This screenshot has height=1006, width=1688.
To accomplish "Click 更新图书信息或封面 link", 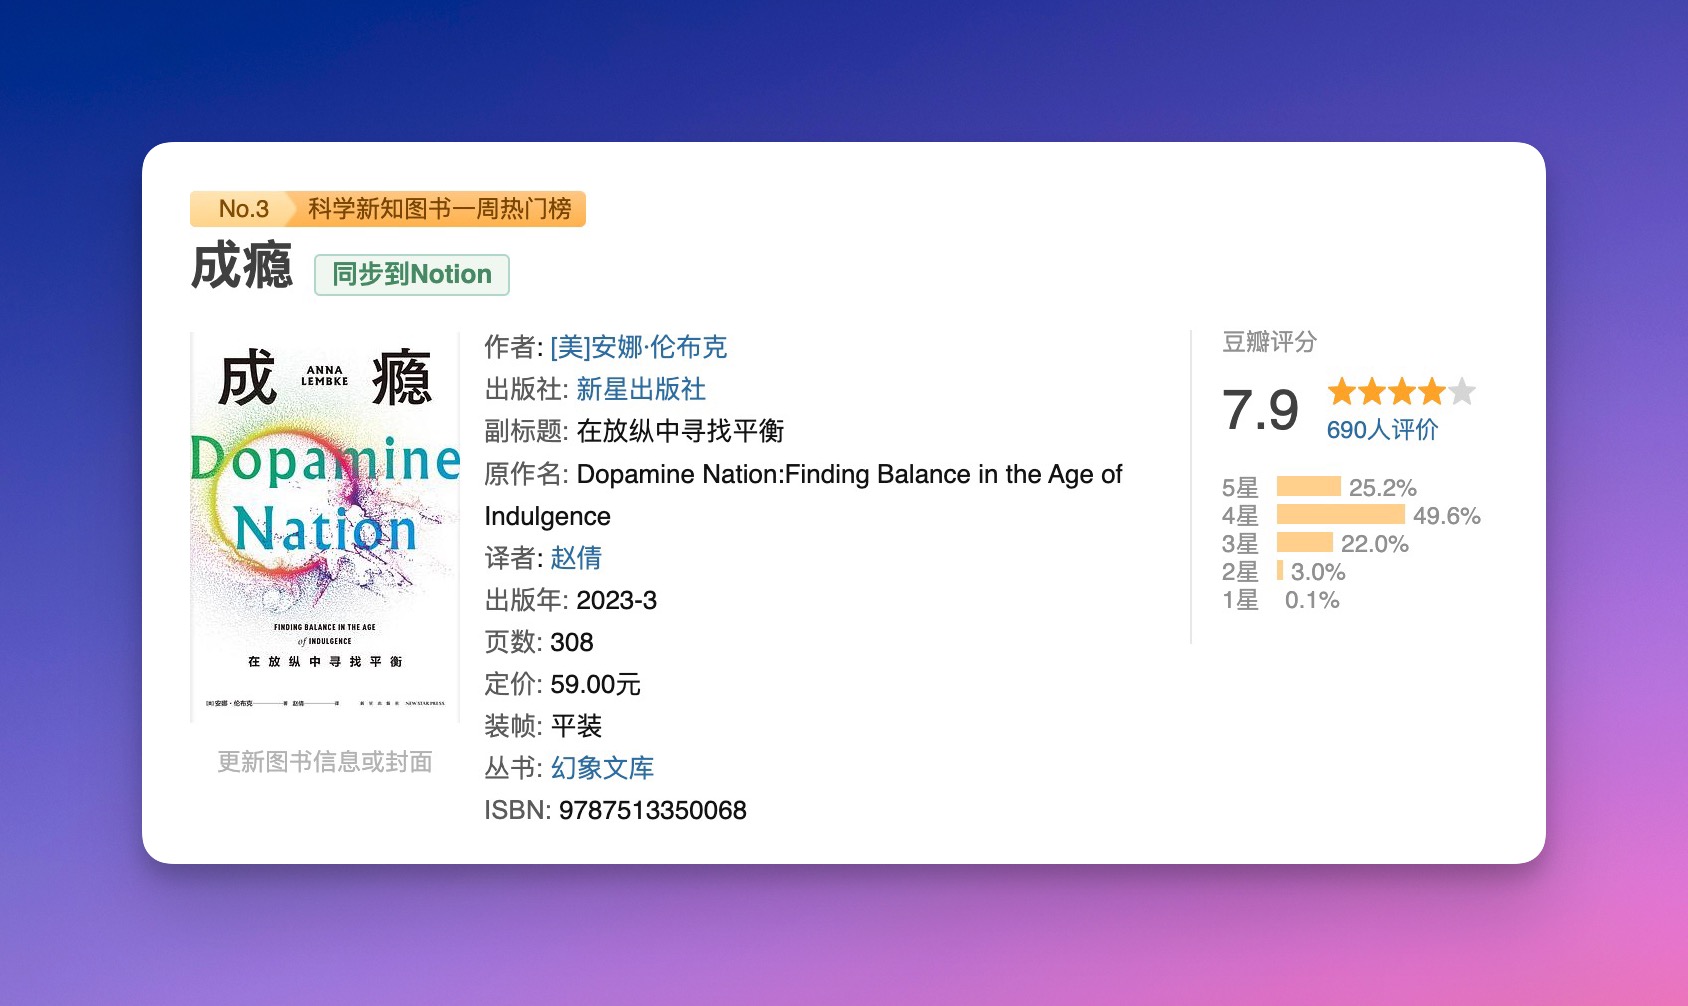I will click(323, 763).
